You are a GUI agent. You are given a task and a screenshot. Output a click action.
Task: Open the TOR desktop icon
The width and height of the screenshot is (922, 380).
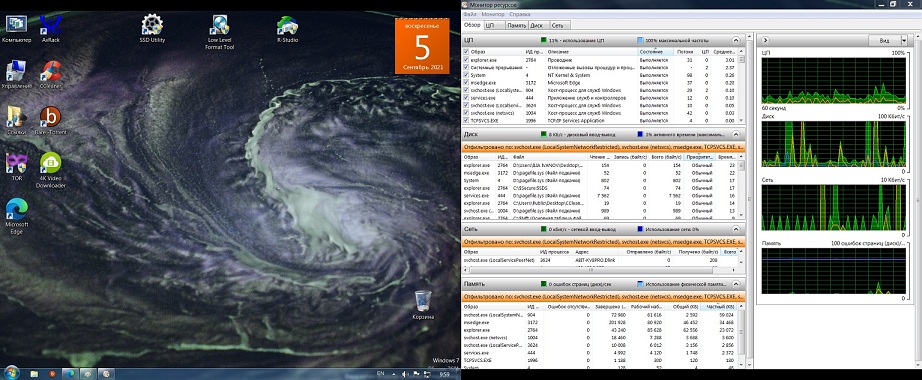[x=16, y=166]
